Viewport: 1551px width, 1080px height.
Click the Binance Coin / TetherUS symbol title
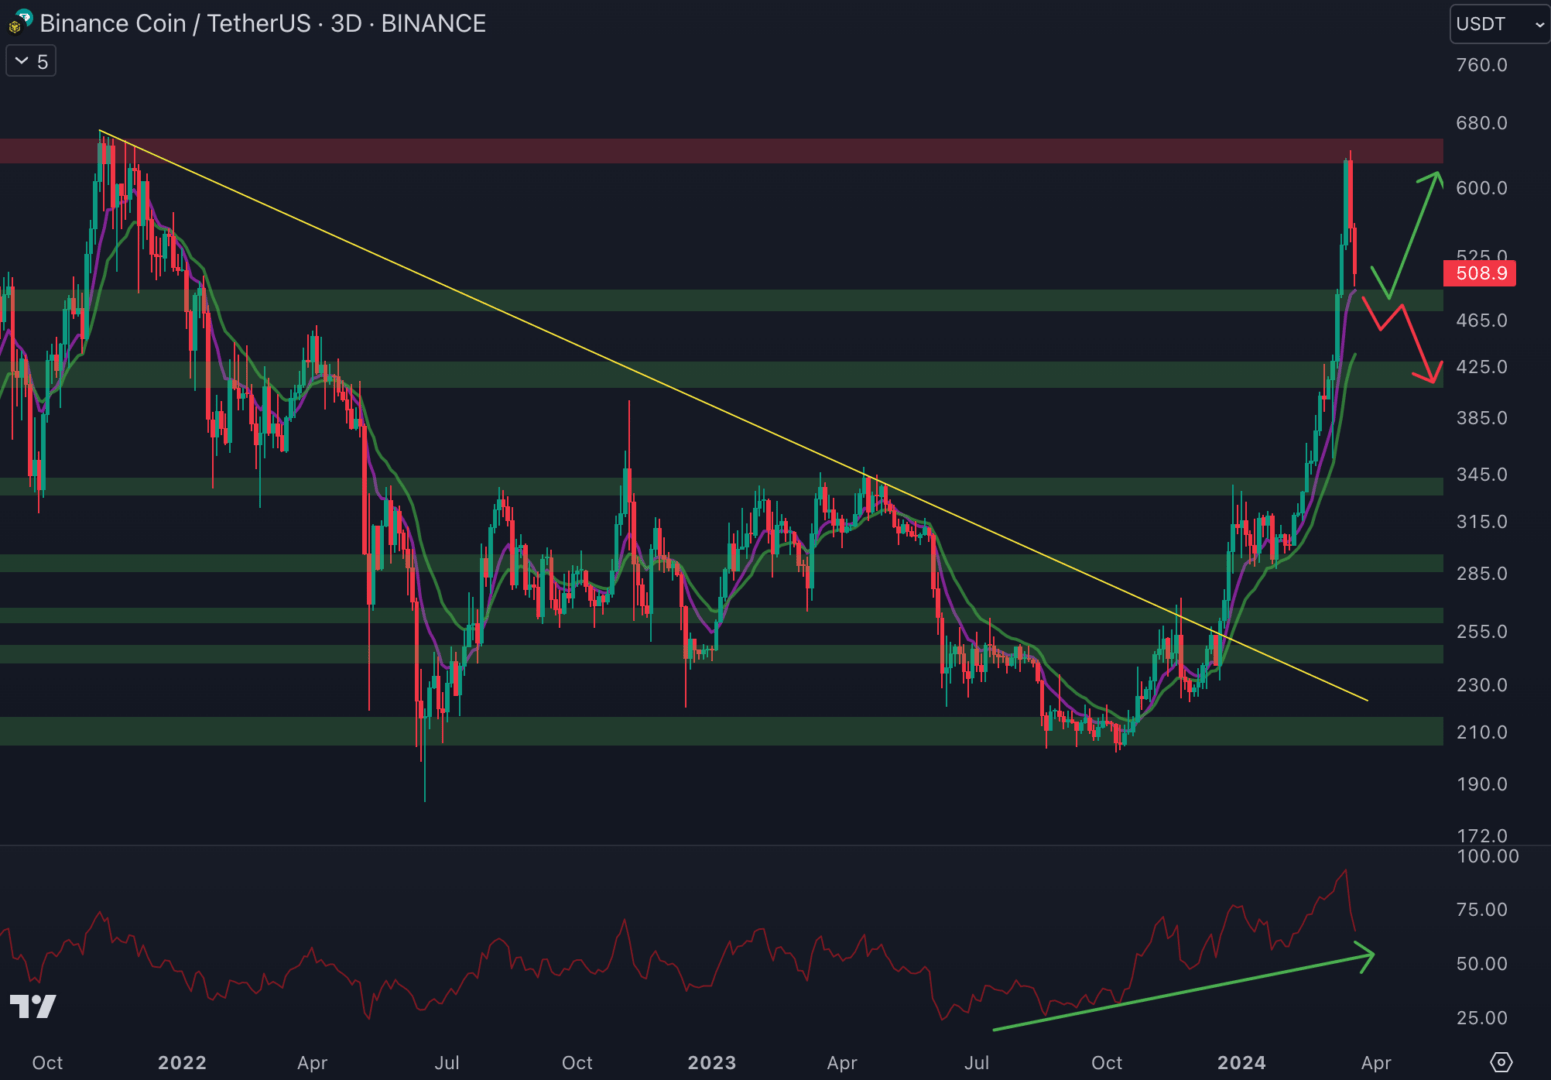[175, 23]
